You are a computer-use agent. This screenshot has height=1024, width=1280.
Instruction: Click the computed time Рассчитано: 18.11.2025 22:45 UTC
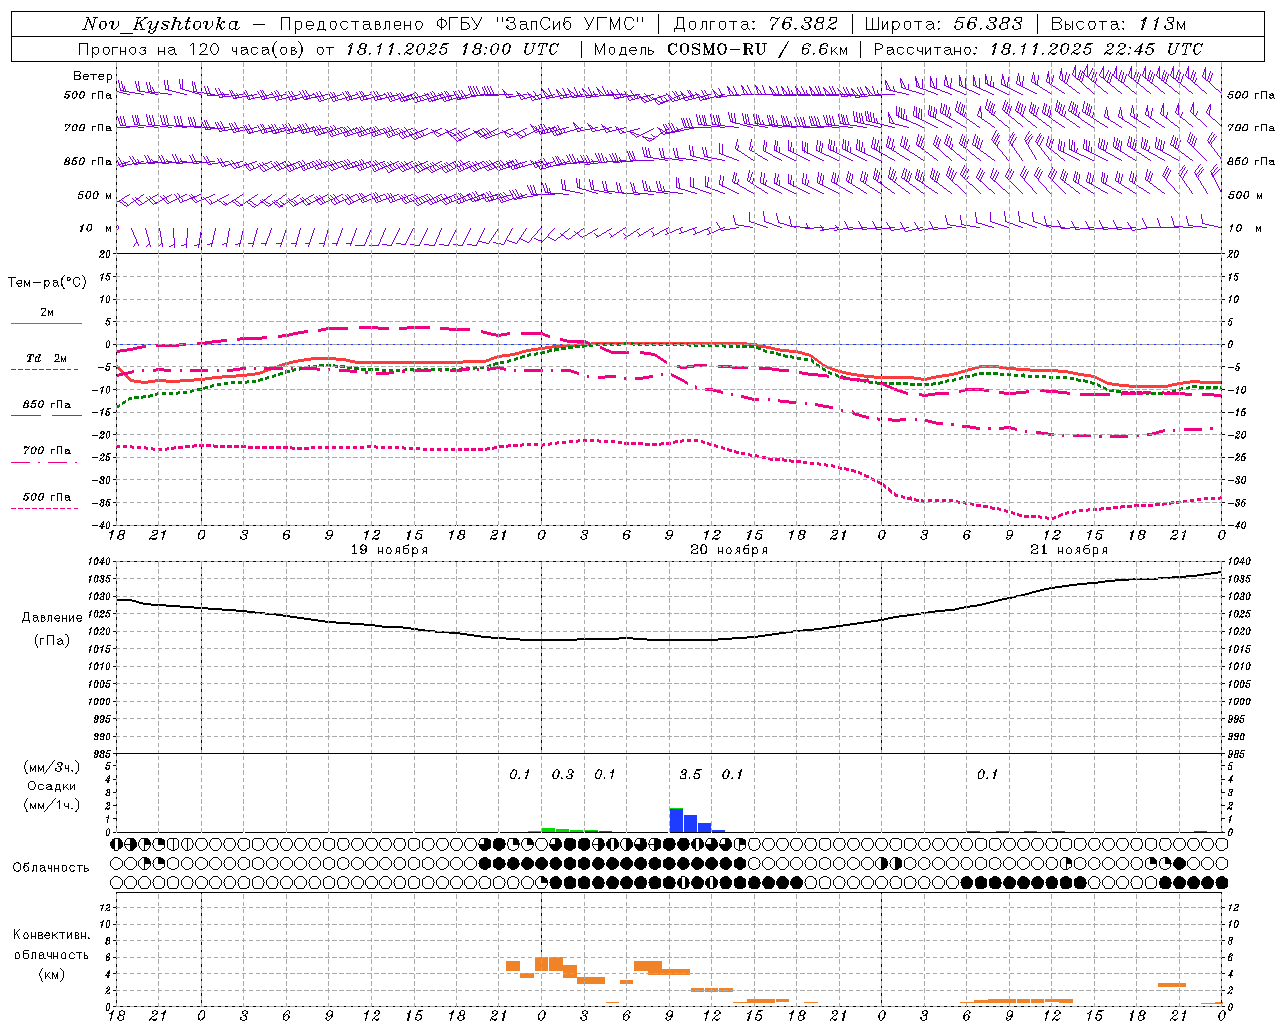[1038, 48]
